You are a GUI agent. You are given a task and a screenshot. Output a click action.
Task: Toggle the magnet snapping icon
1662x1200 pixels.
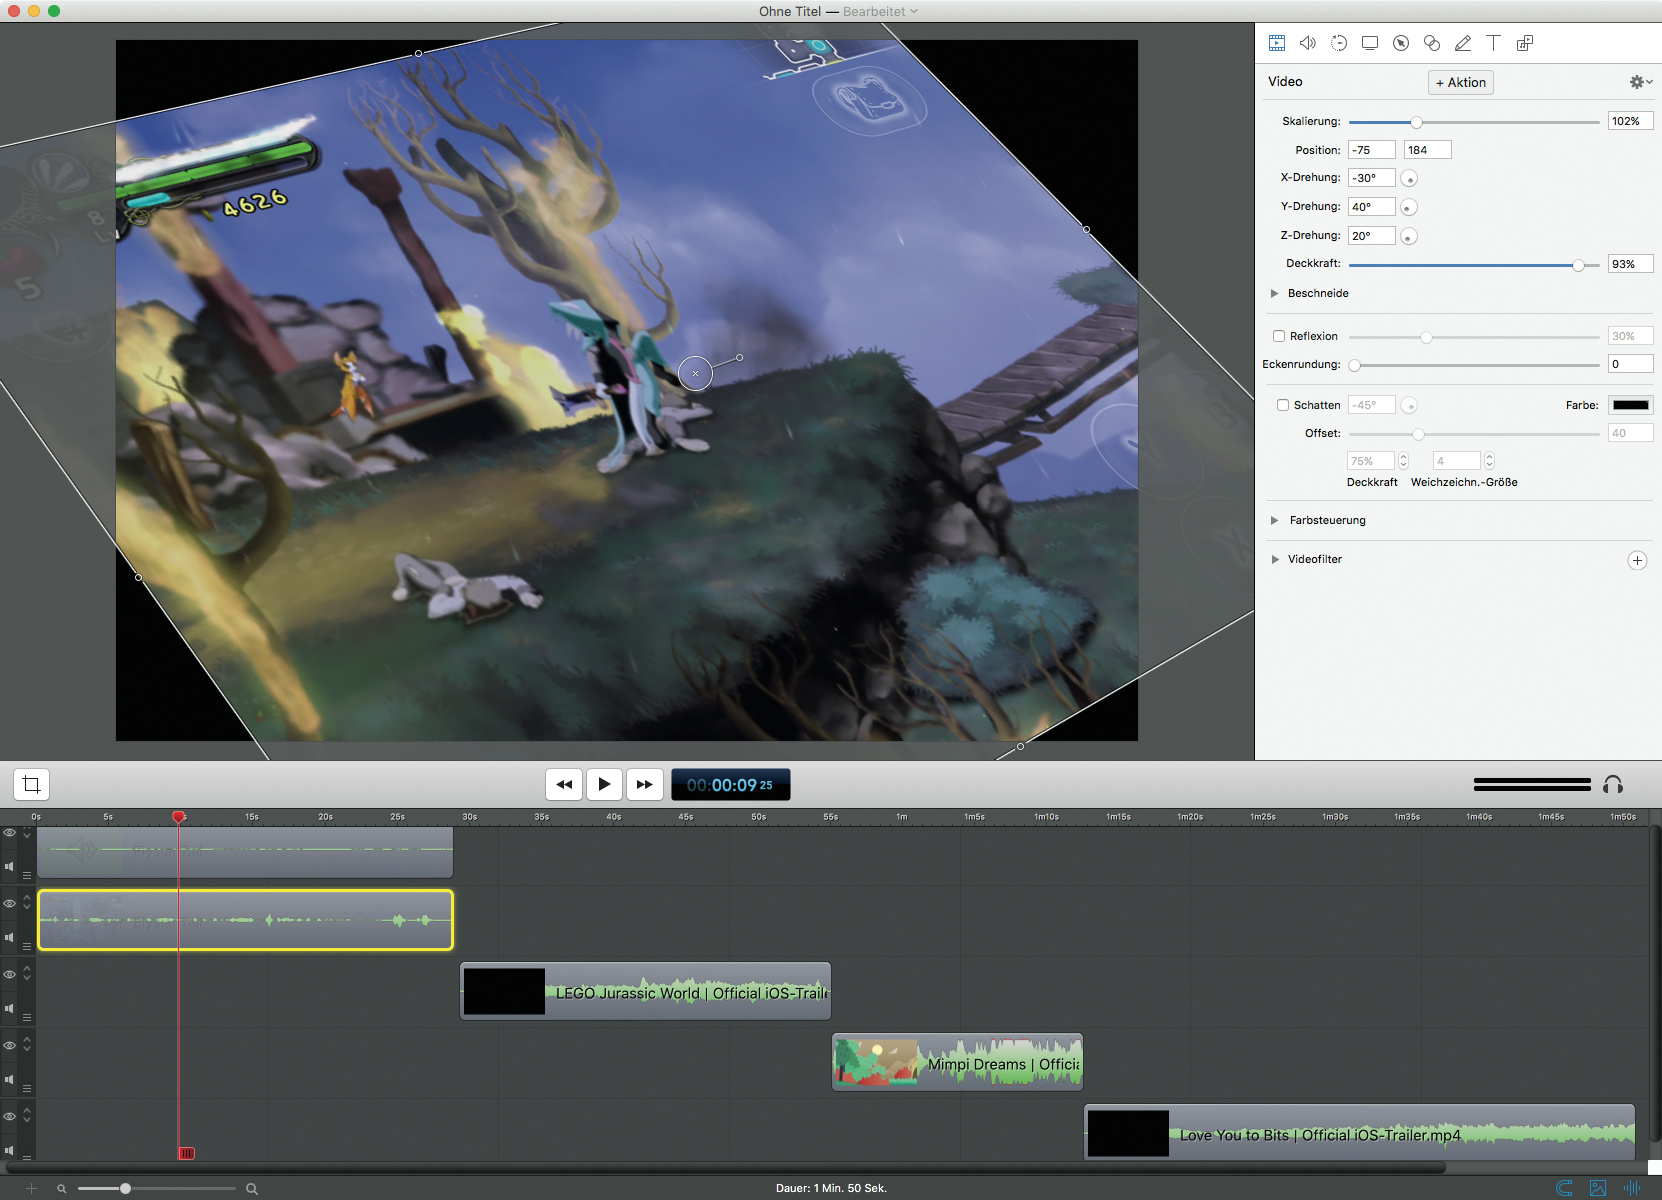coord(1565,1188)
